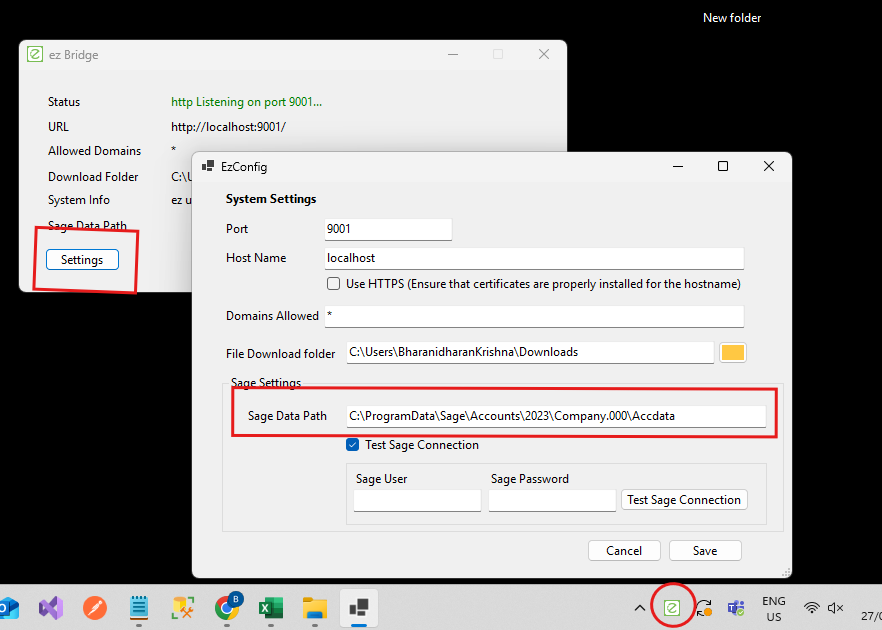Click the Test Sage Connection button
882x630 pixels.
click(x=684, y=500)
